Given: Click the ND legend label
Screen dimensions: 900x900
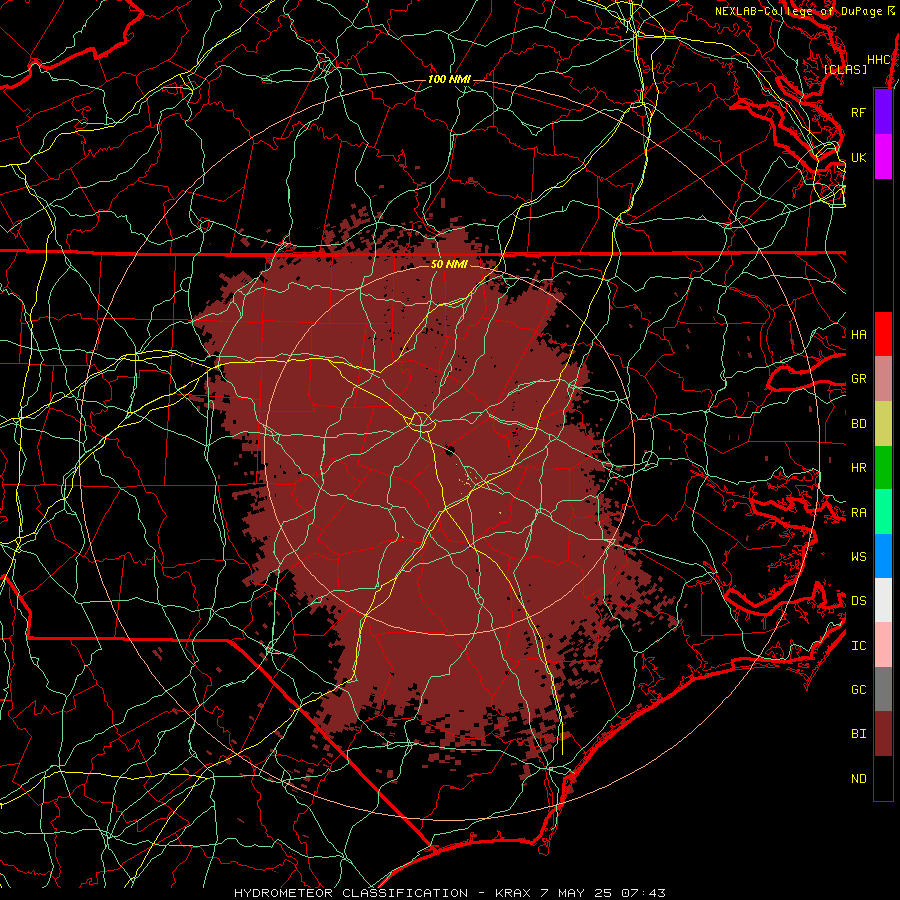Looking at the screenshot, I should coord(859,779).
